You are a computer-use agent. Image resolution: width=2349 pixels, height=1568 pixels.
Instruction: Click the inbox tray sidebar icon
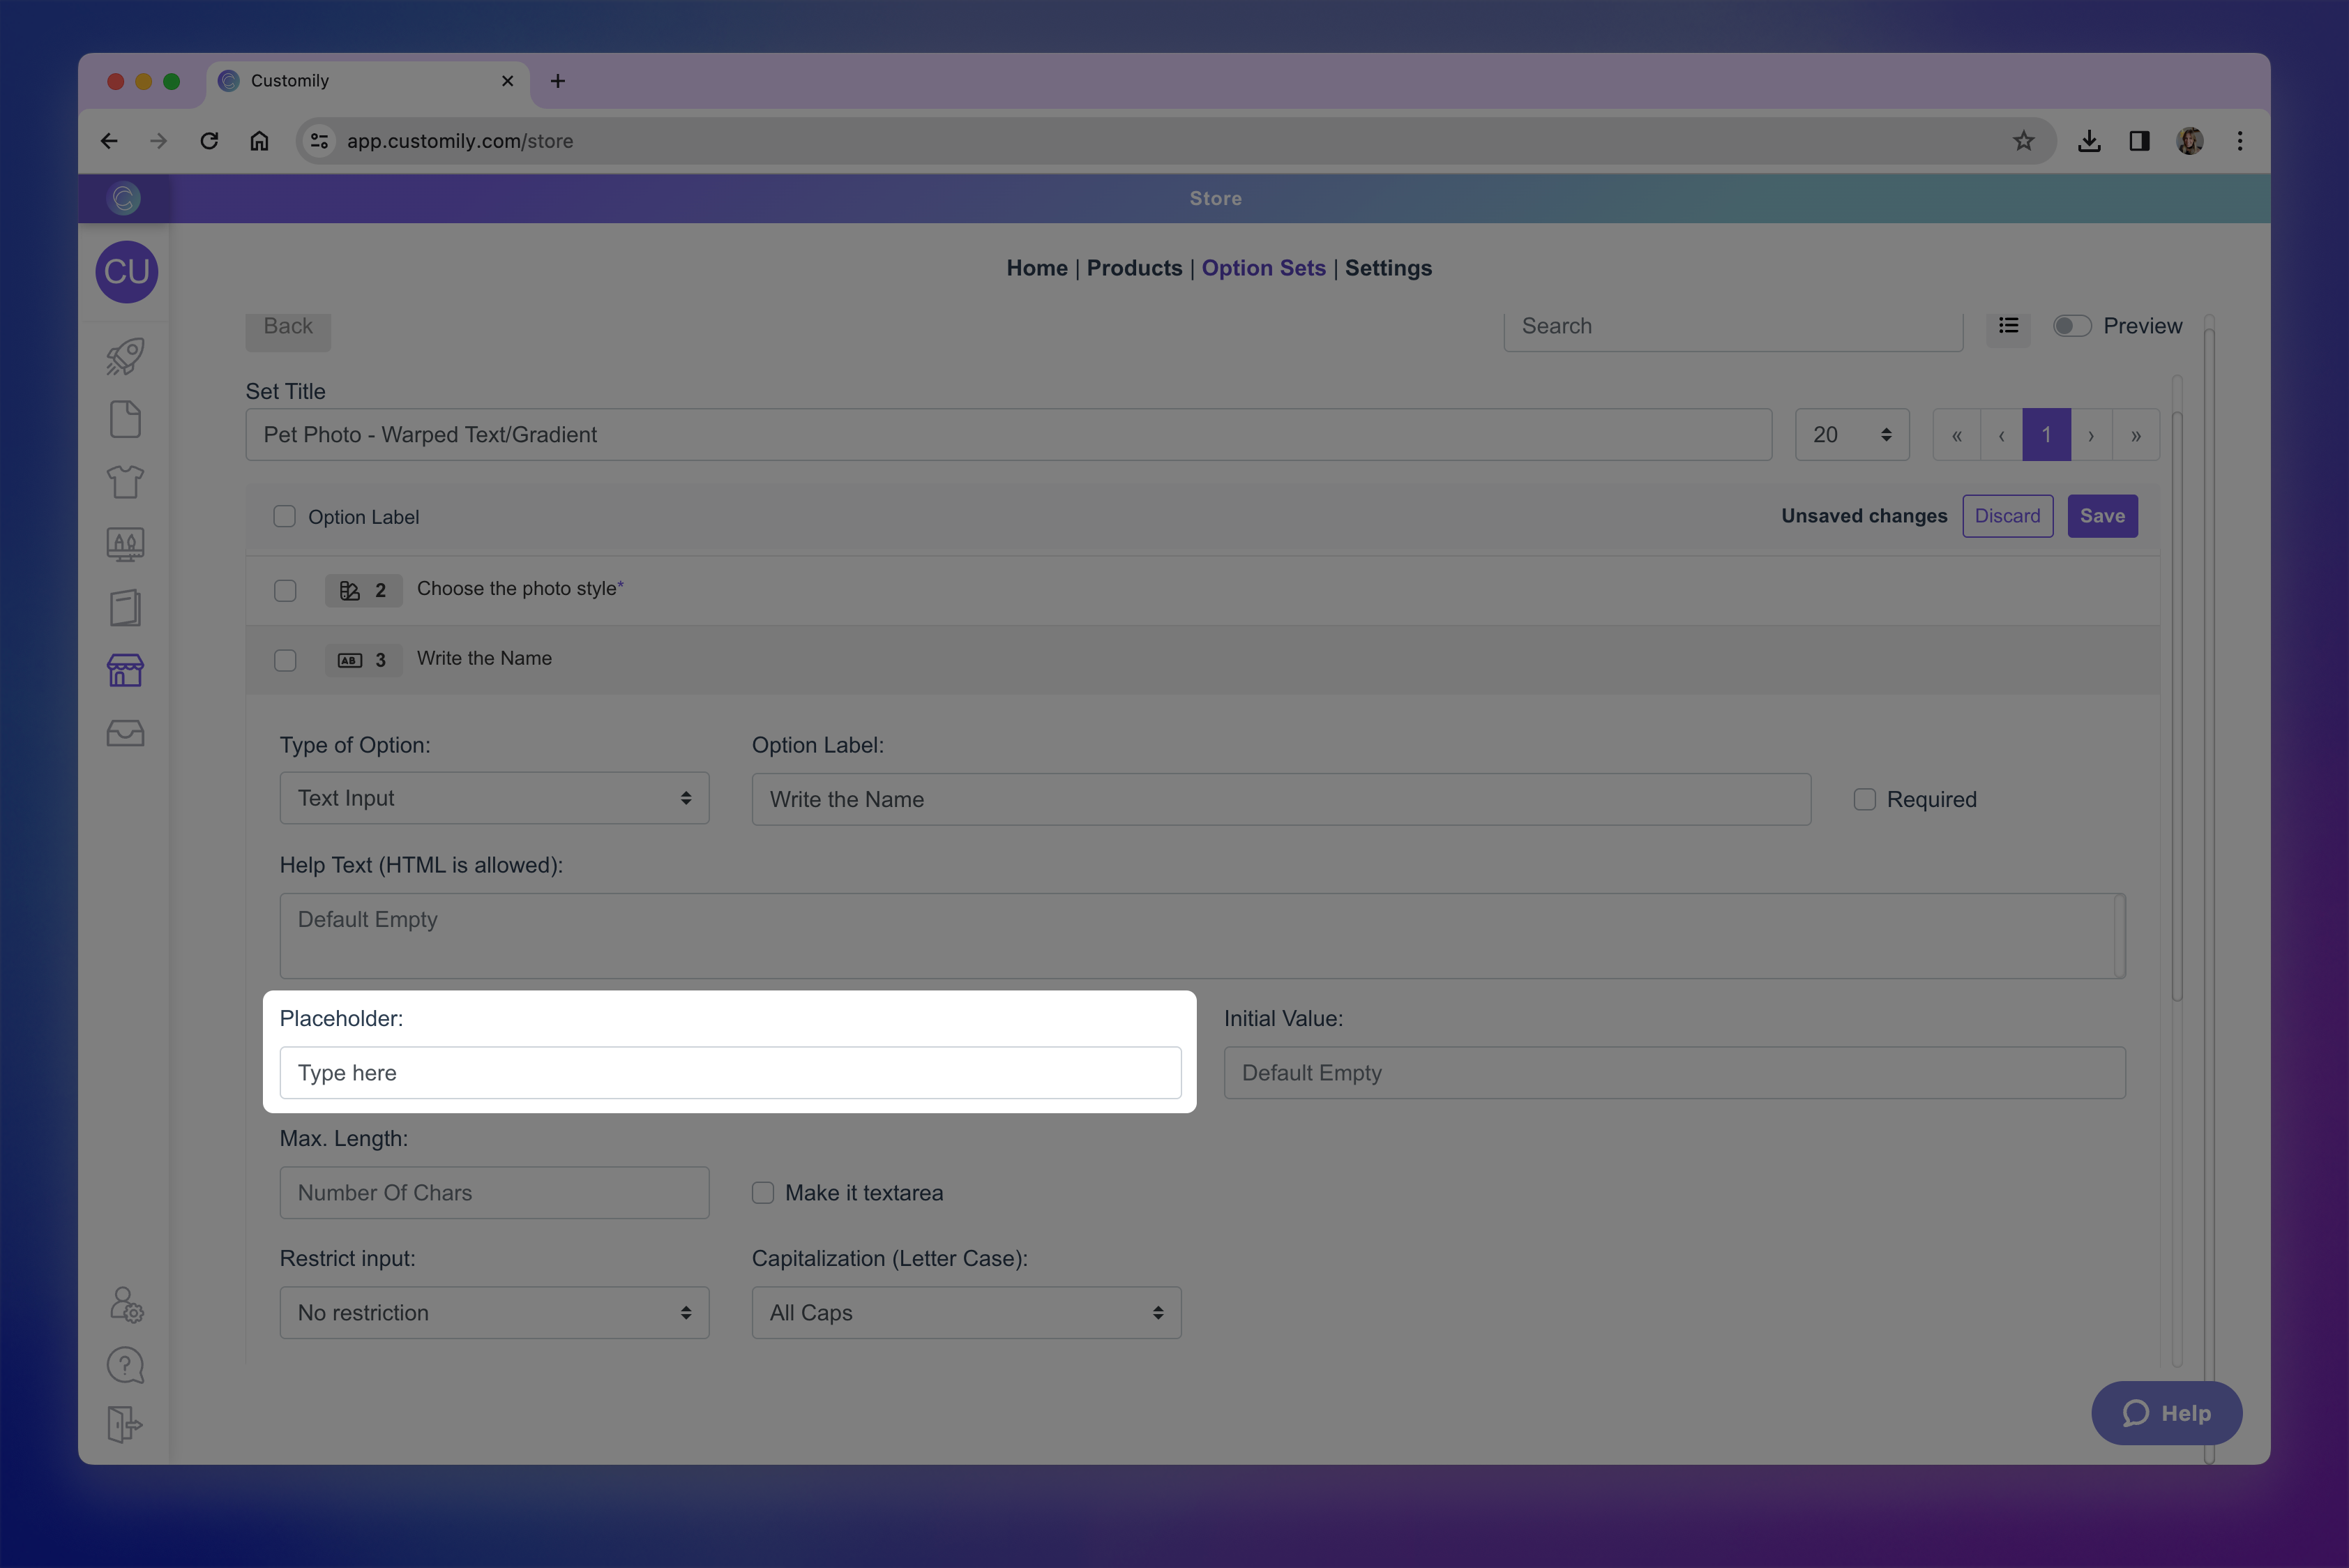(125, 733)
